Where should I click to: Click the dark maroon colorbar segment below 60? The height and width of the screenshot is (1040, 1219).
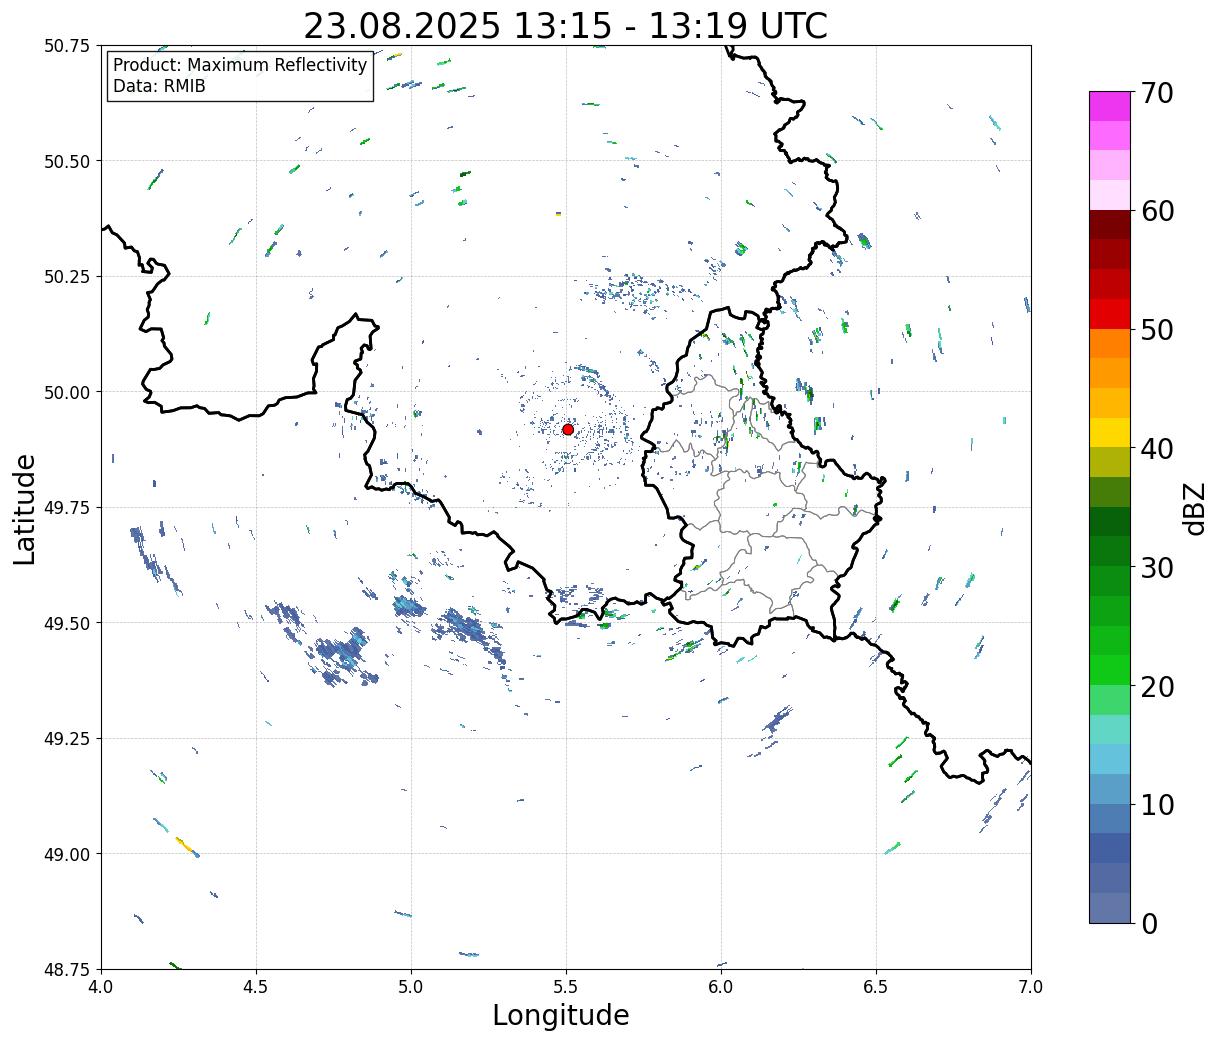click(1110, 225)
